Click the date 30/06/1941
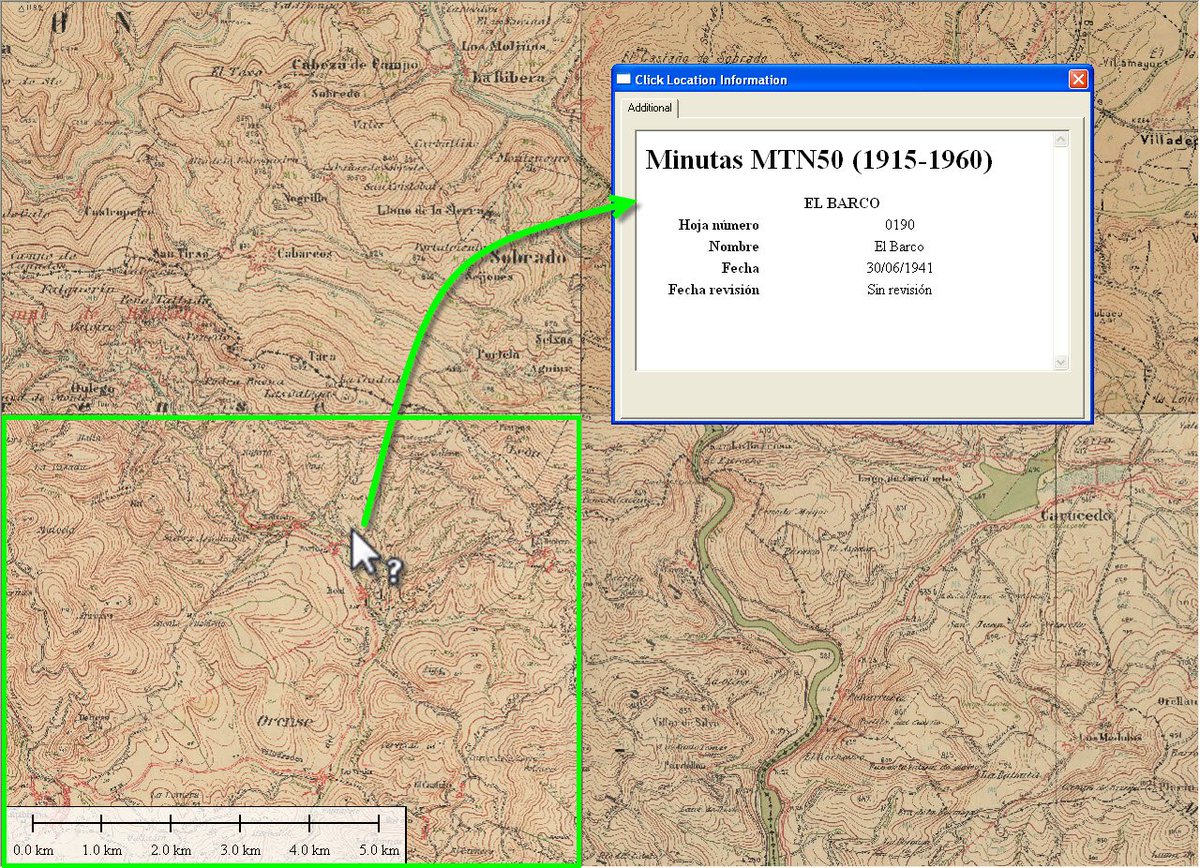Viewport: 1200px width, 868px height. [x=899, y=268]
